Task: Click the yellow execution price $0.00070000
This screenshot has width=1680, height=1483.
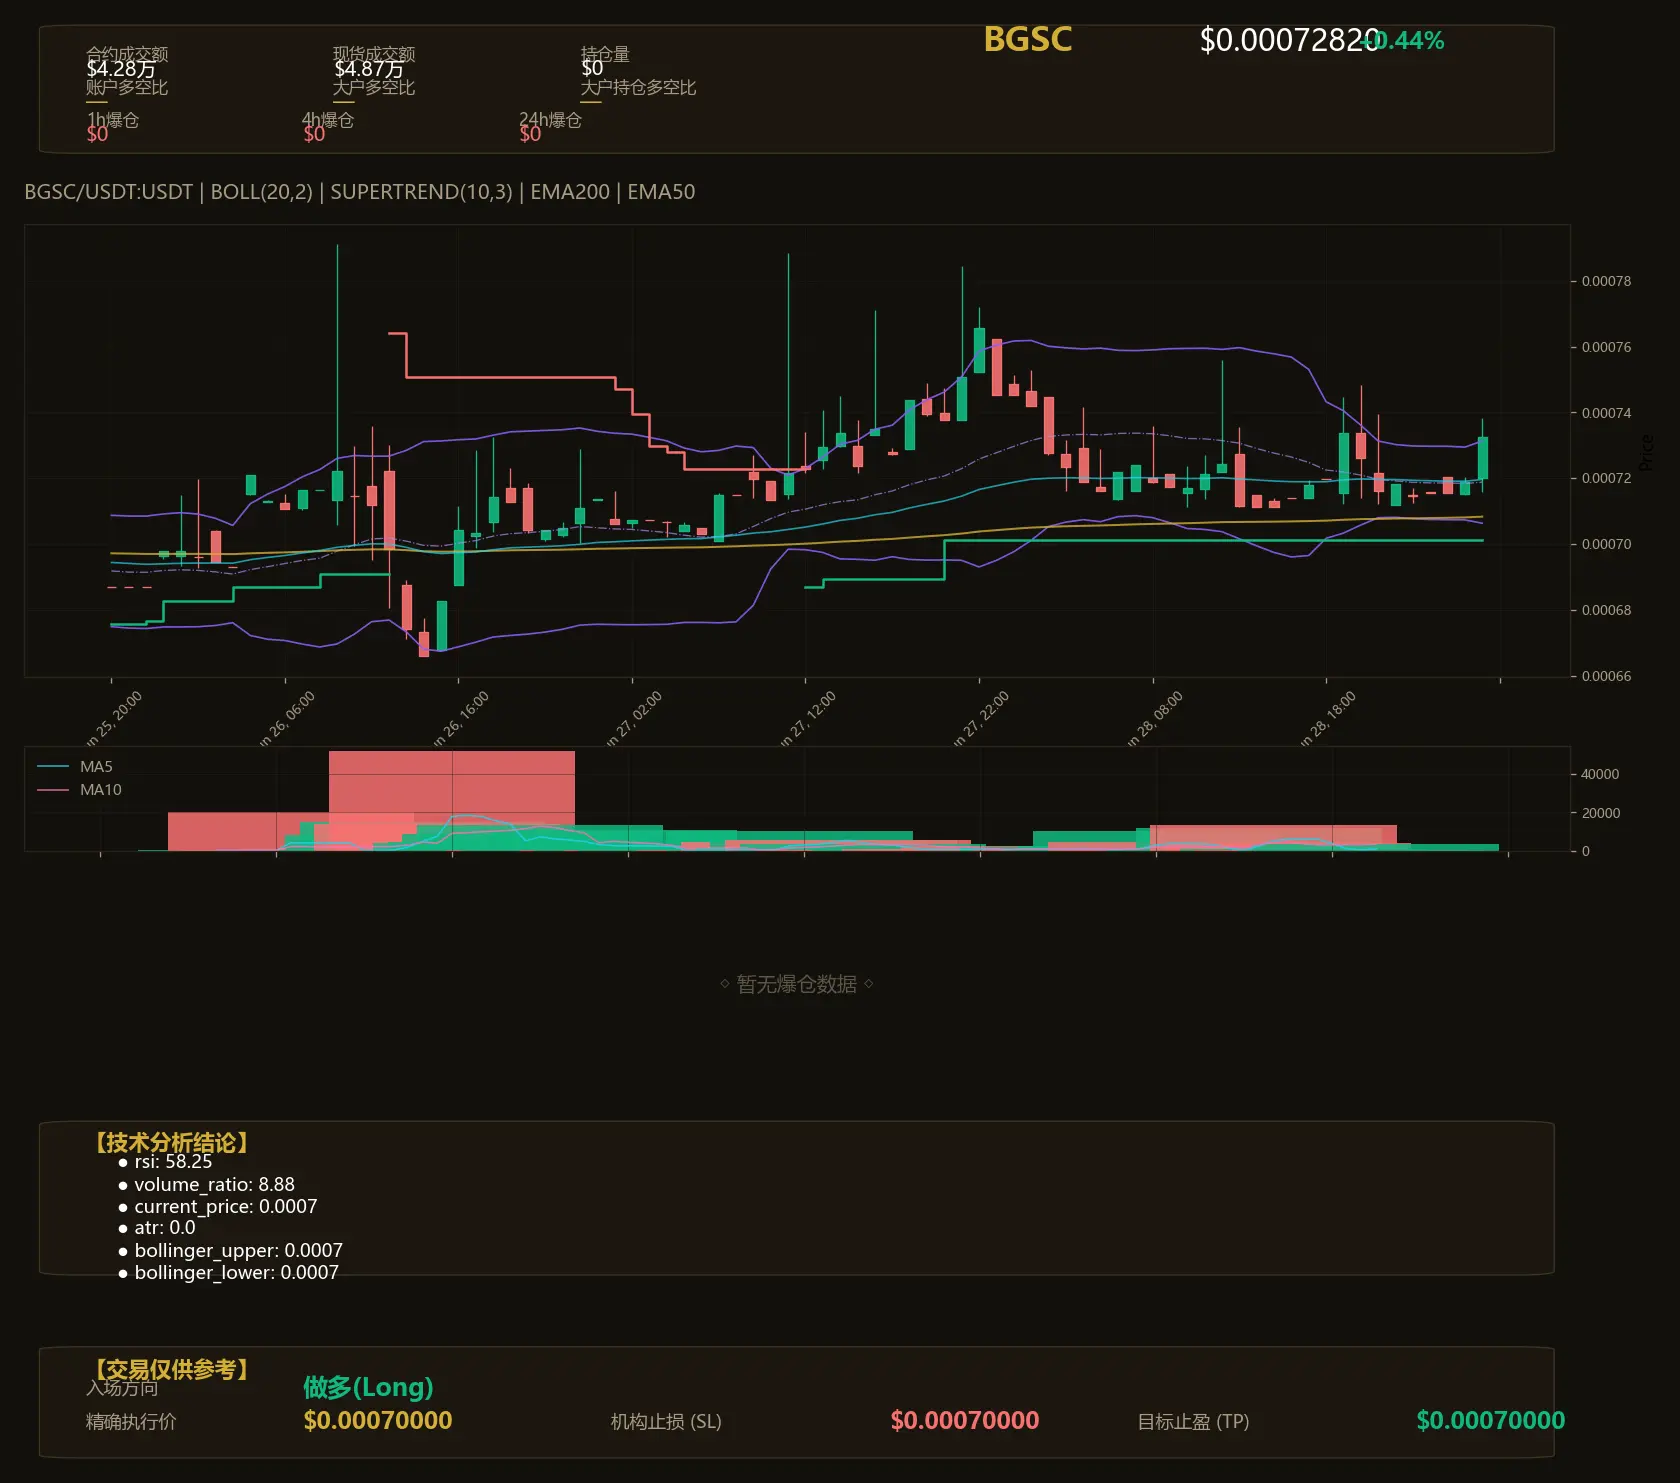Action: (x=377, y=1421)
